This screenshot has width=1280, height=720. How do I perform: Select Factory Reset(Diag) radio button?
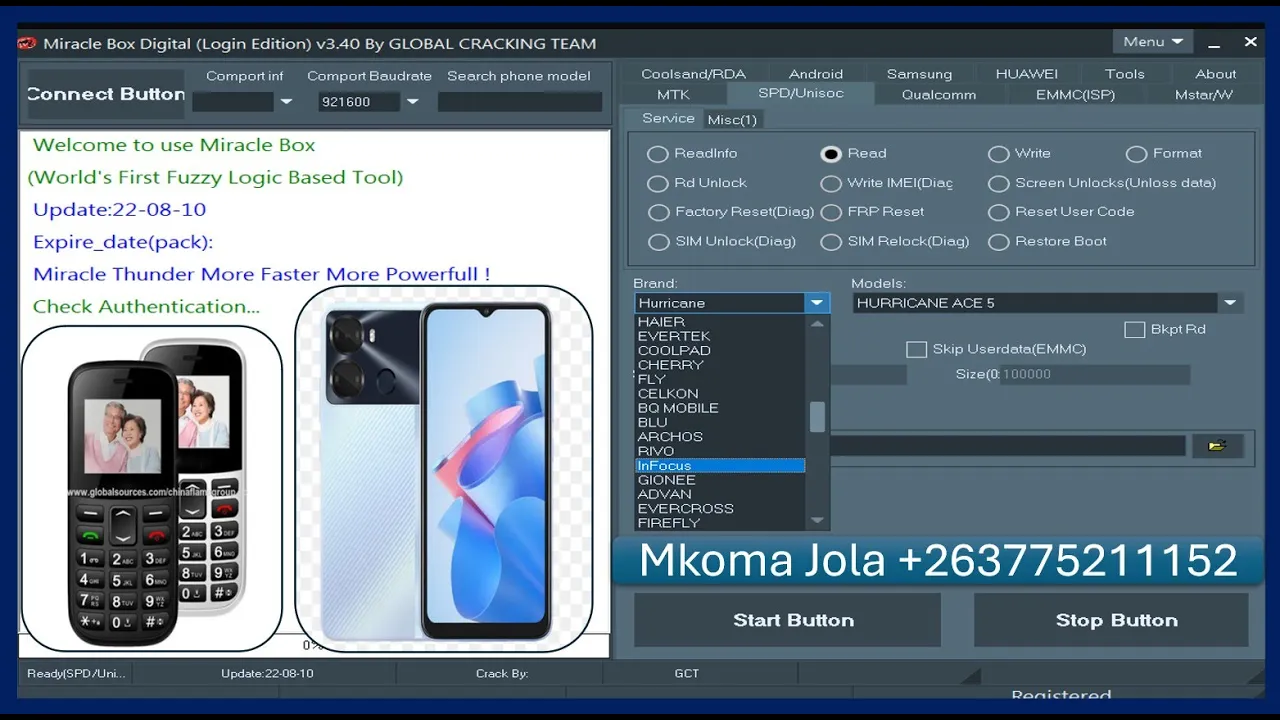pos(657,212)
